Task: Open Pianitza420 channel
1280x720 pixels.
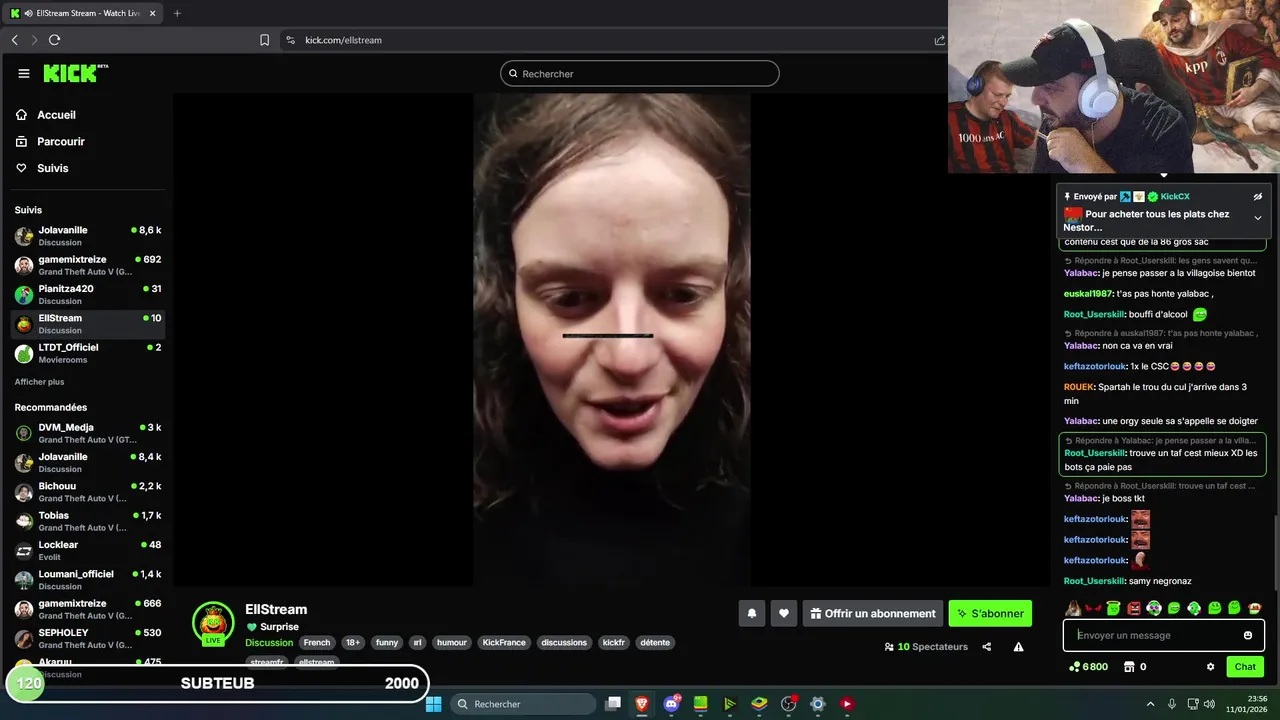Action: point(88,294)
